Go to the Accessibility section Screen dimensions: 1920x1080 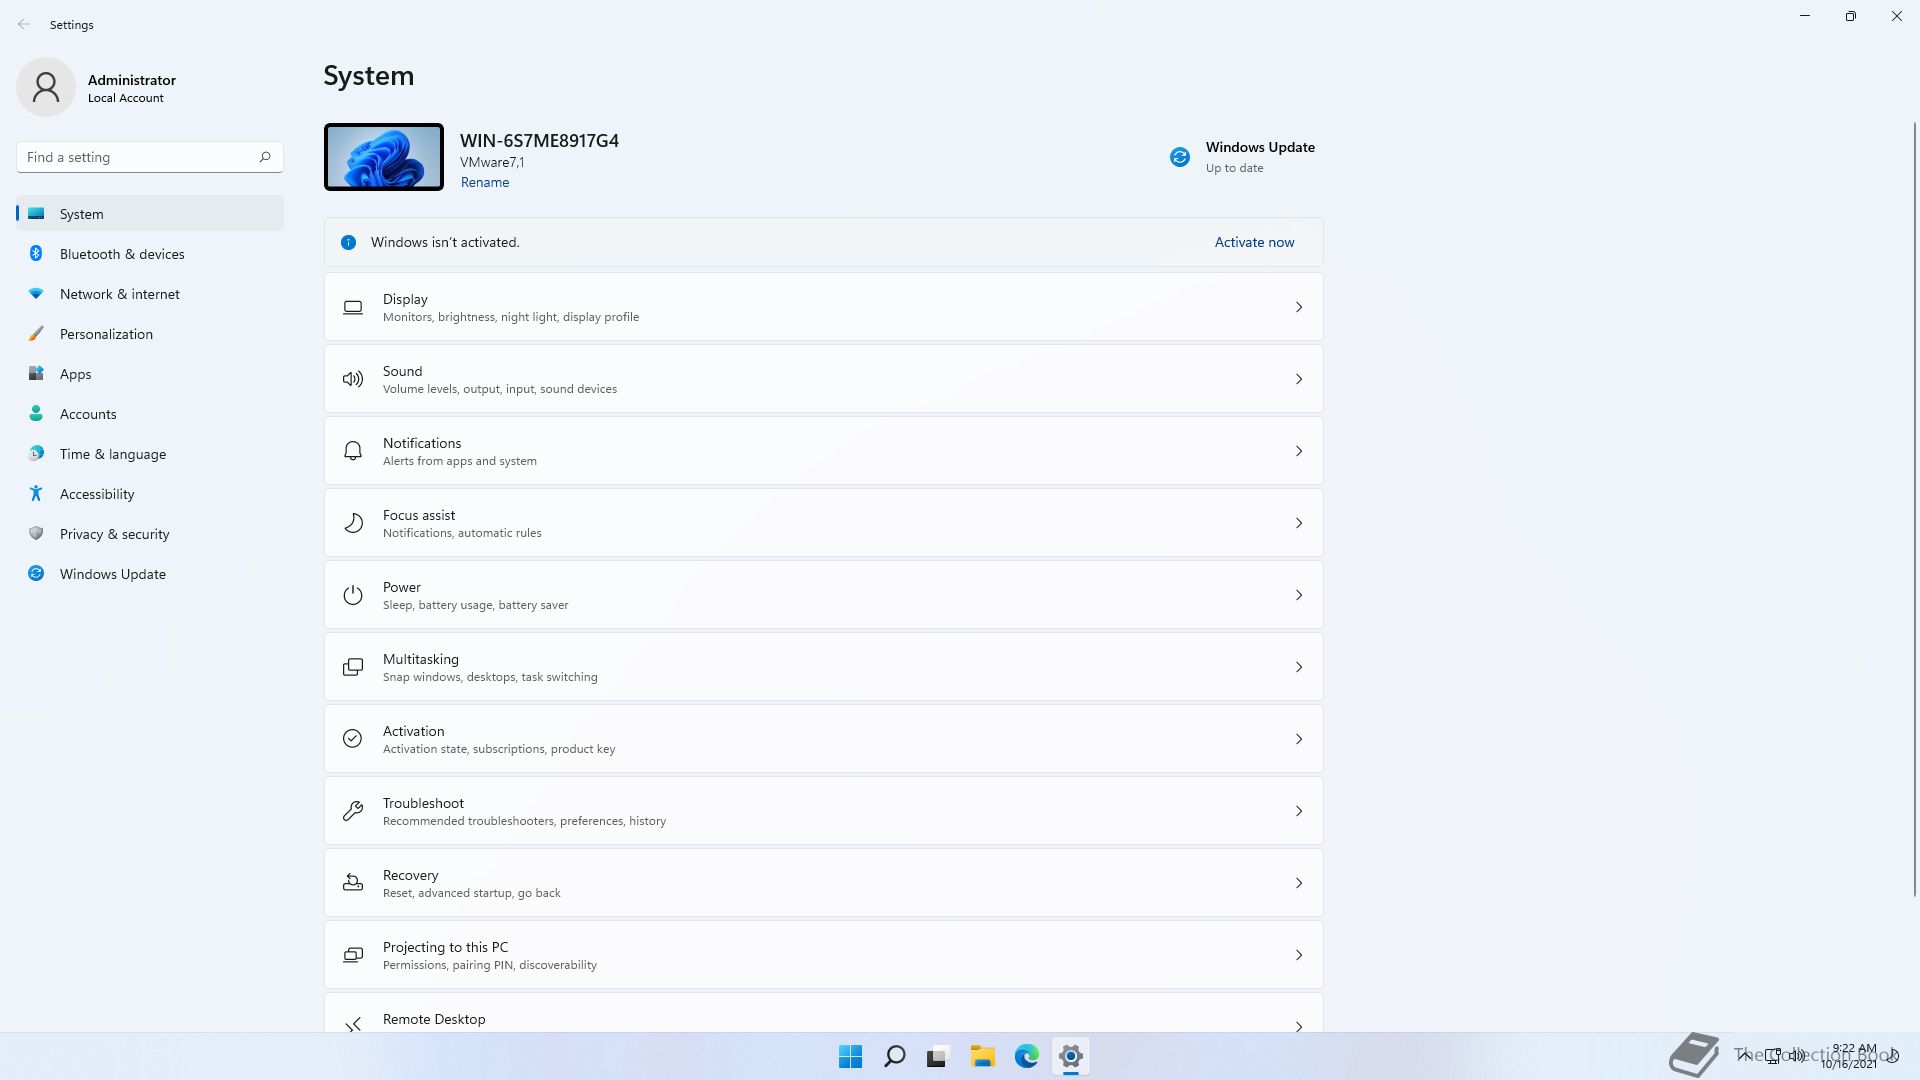pos(97,494)
